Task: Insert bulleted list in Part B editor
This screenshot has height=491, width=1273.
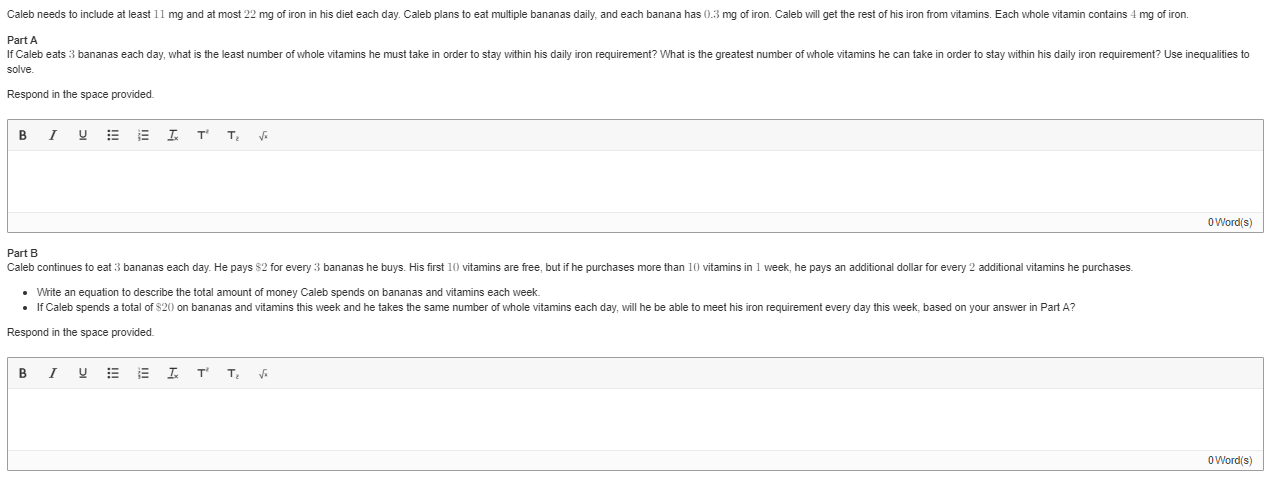Action: pyautogui.click(x=113, y=373)
